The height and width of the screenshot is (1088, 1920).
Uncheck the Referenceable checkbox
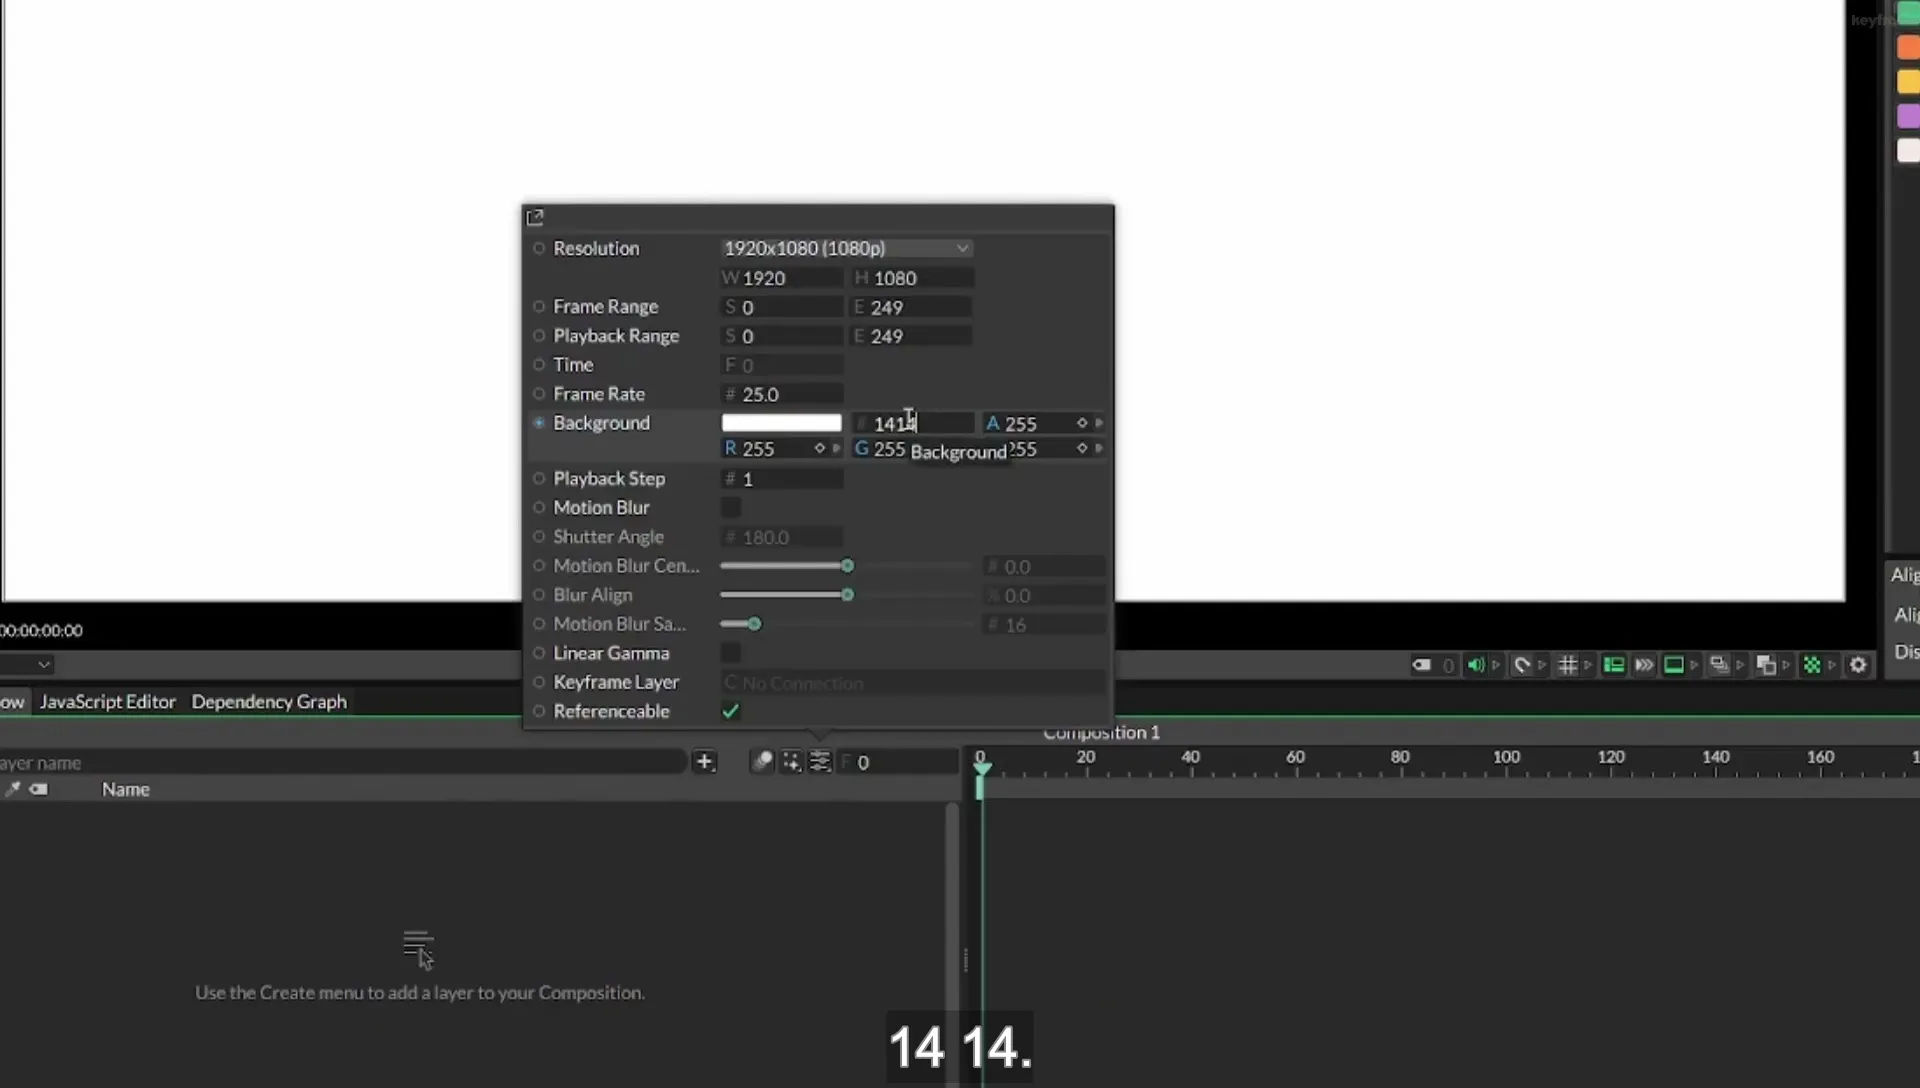(731, 711)
